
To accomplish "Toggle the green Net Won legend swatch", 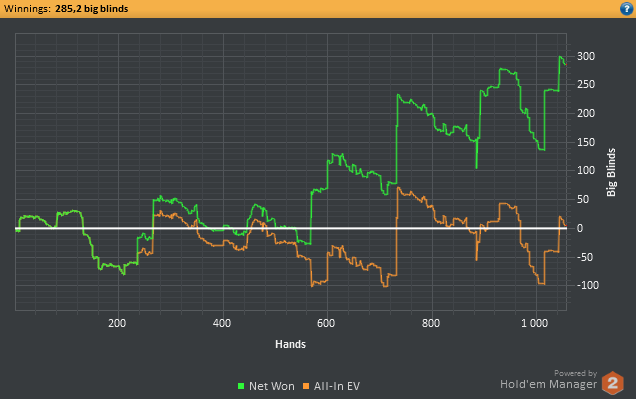I will coord(241,386).
